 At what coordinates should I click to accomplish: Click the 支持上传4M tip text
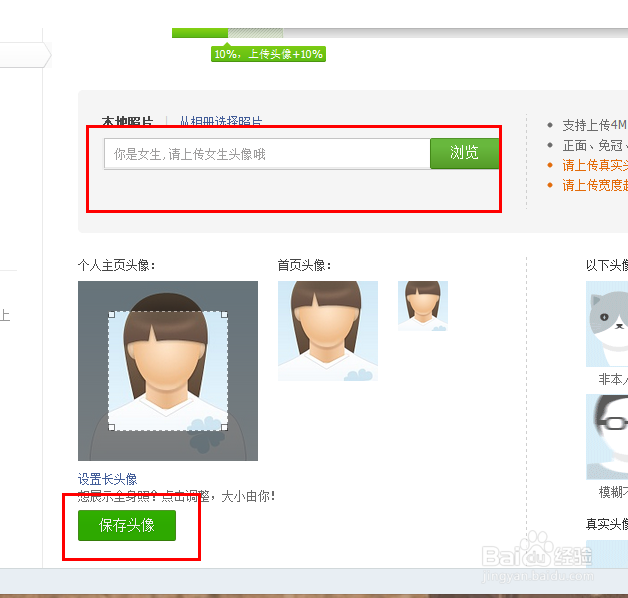pos(595,125)
